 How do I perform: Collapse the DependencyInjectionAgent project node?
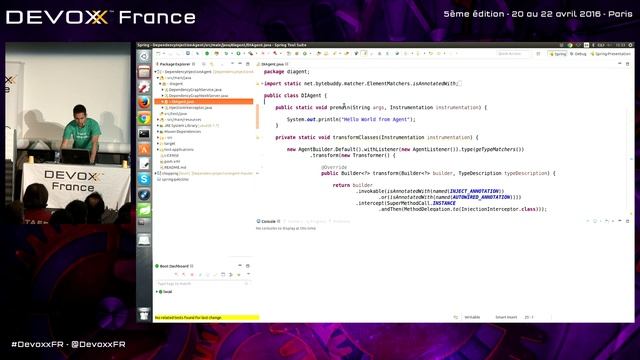pos(156,72)
